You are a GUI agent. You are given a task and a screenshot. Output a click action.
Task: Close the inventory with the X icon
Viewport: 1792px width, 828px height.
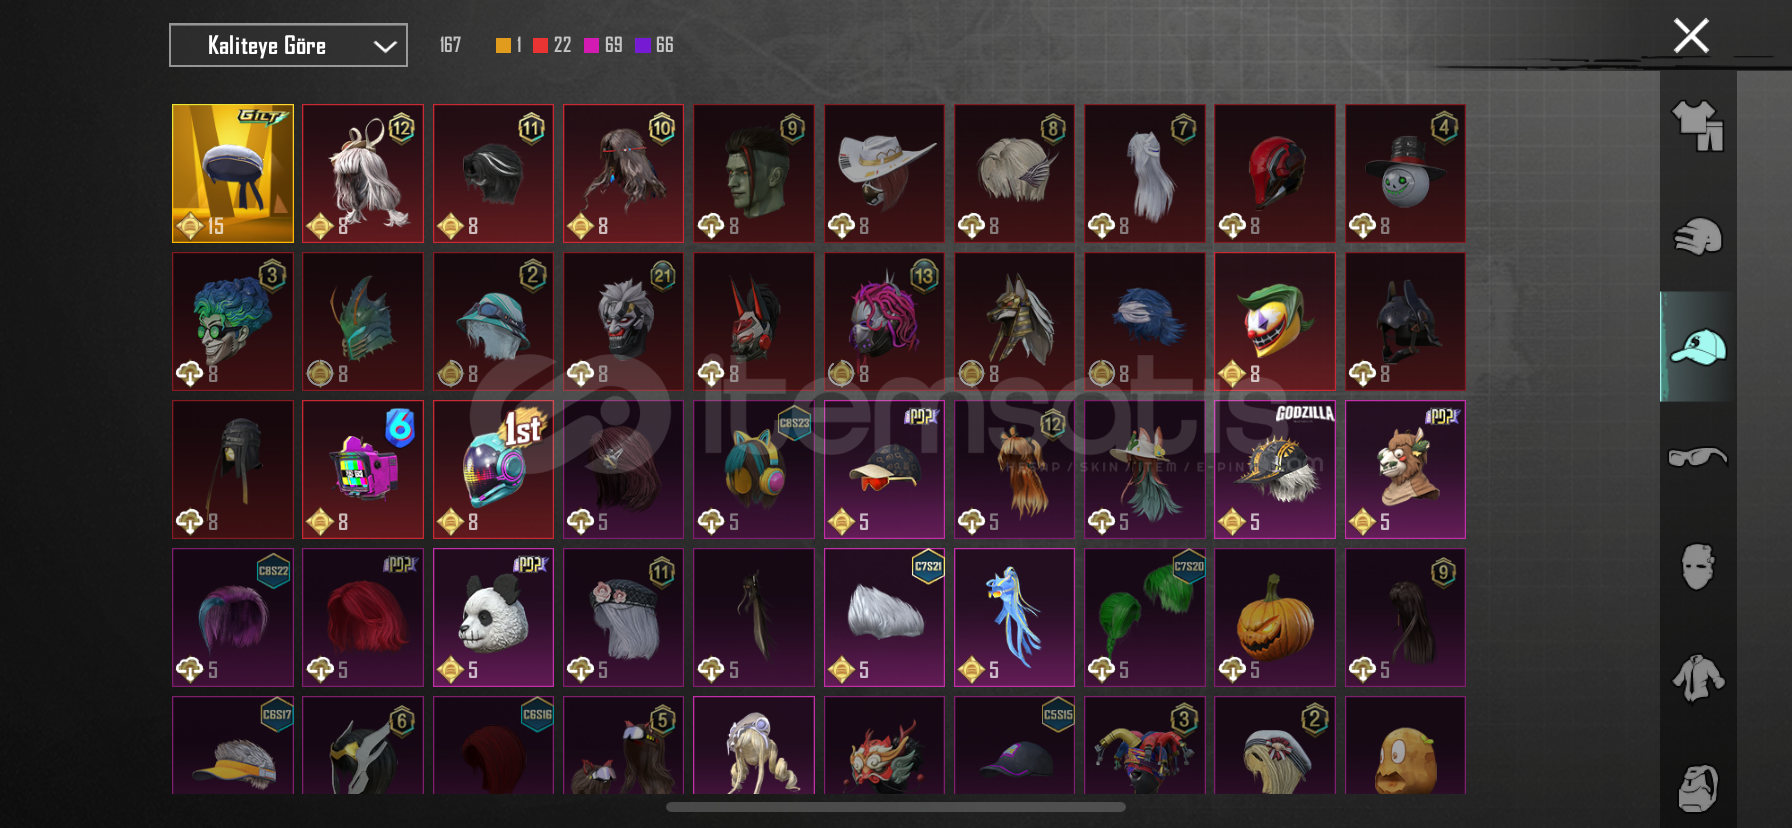click(1691, 36)
